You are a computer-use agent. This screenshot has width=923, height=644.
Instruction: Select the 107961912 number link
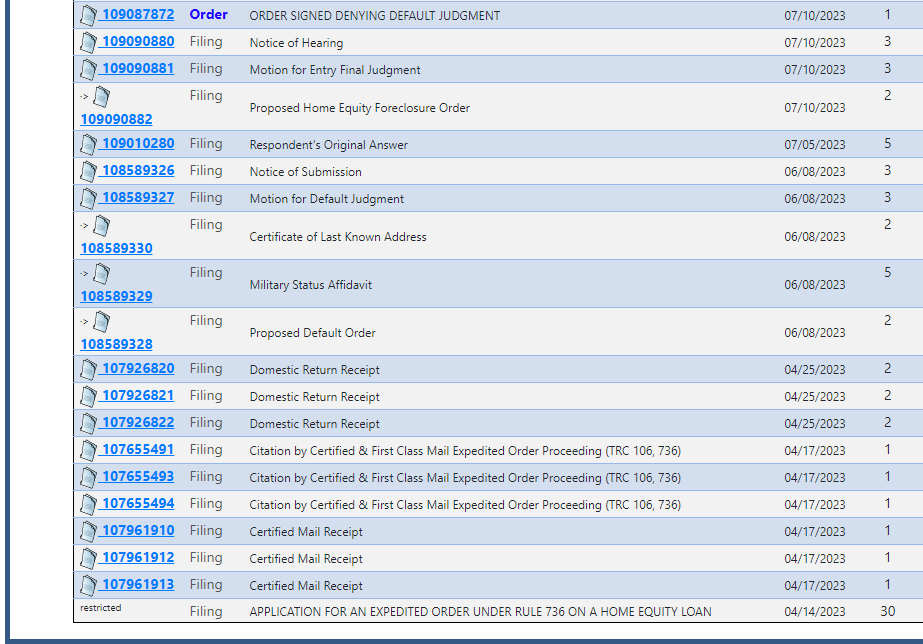138,558
